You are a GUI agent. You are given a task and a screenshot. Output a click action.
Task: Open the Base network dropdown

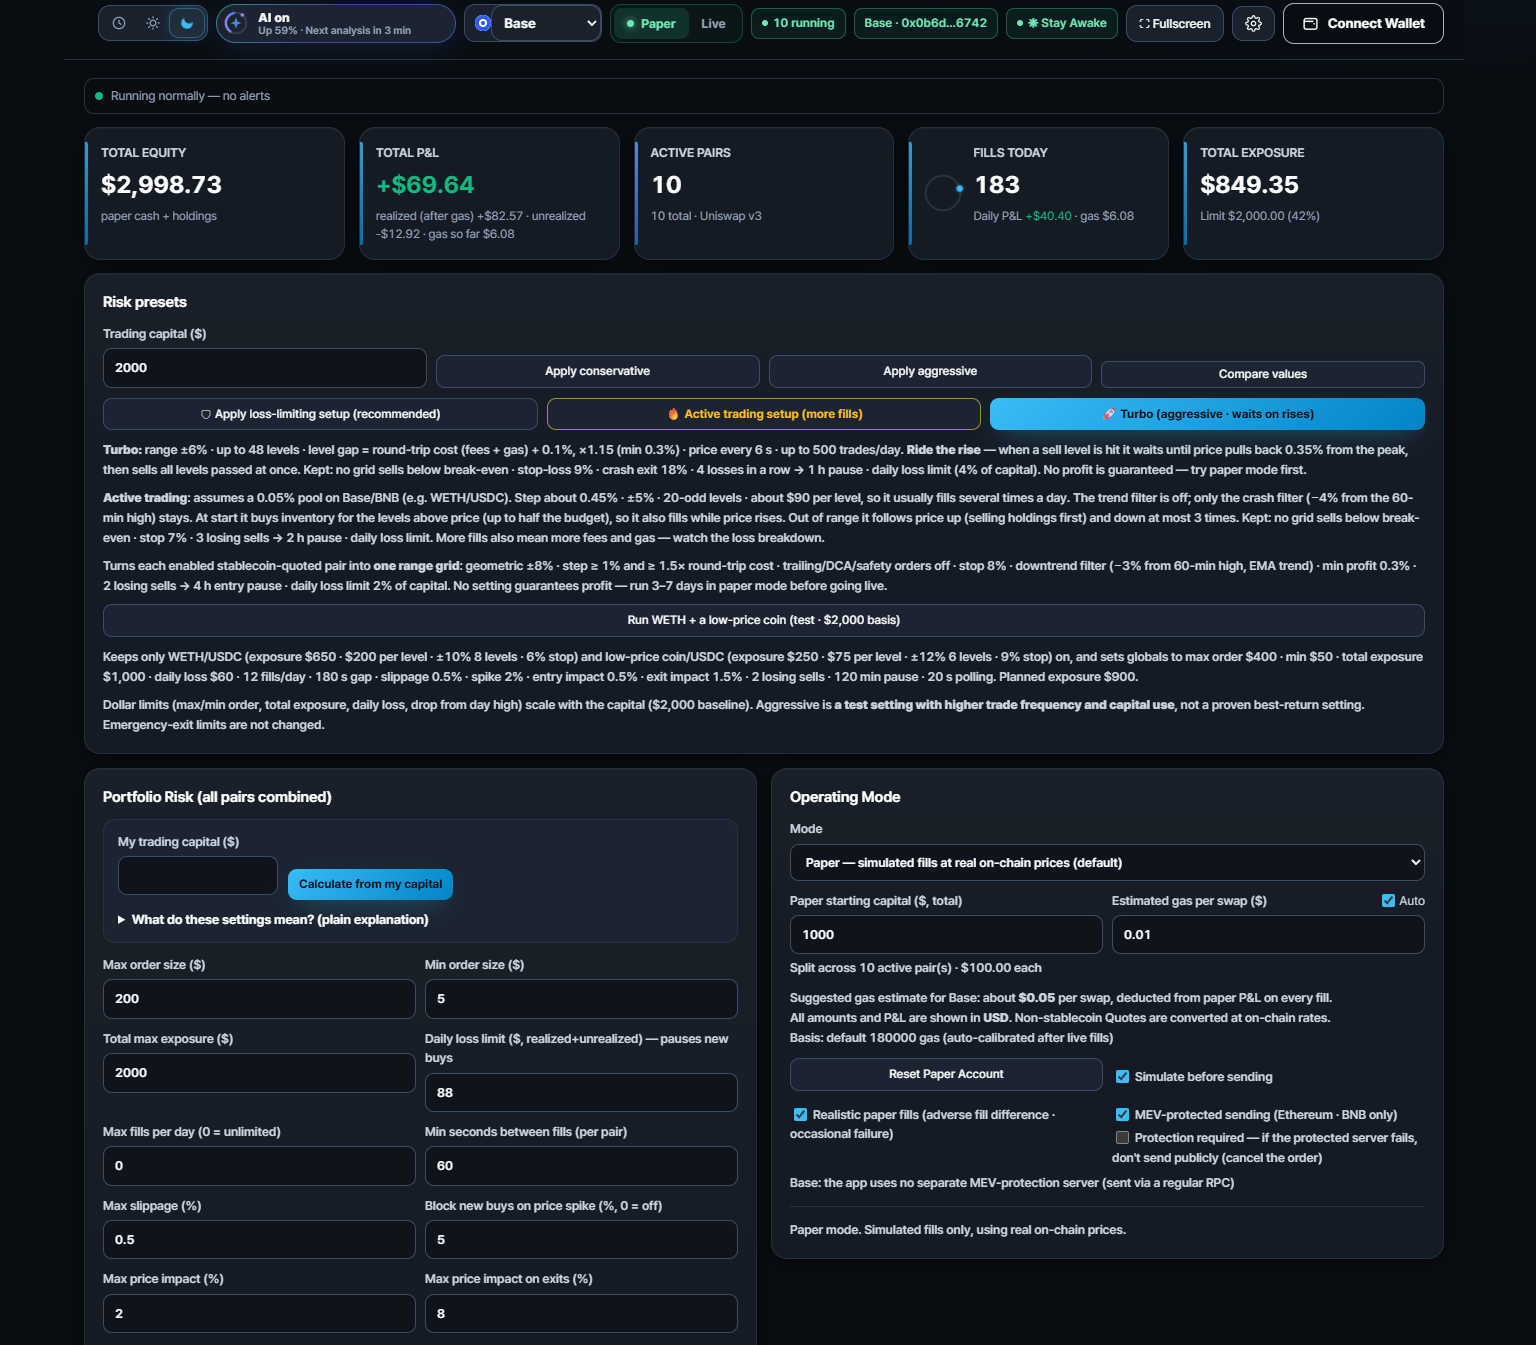548,23
